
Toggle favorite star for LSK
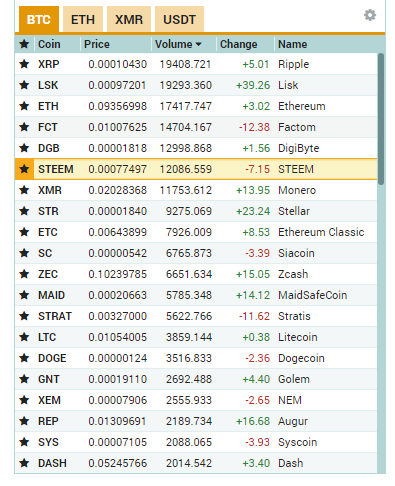24,85
